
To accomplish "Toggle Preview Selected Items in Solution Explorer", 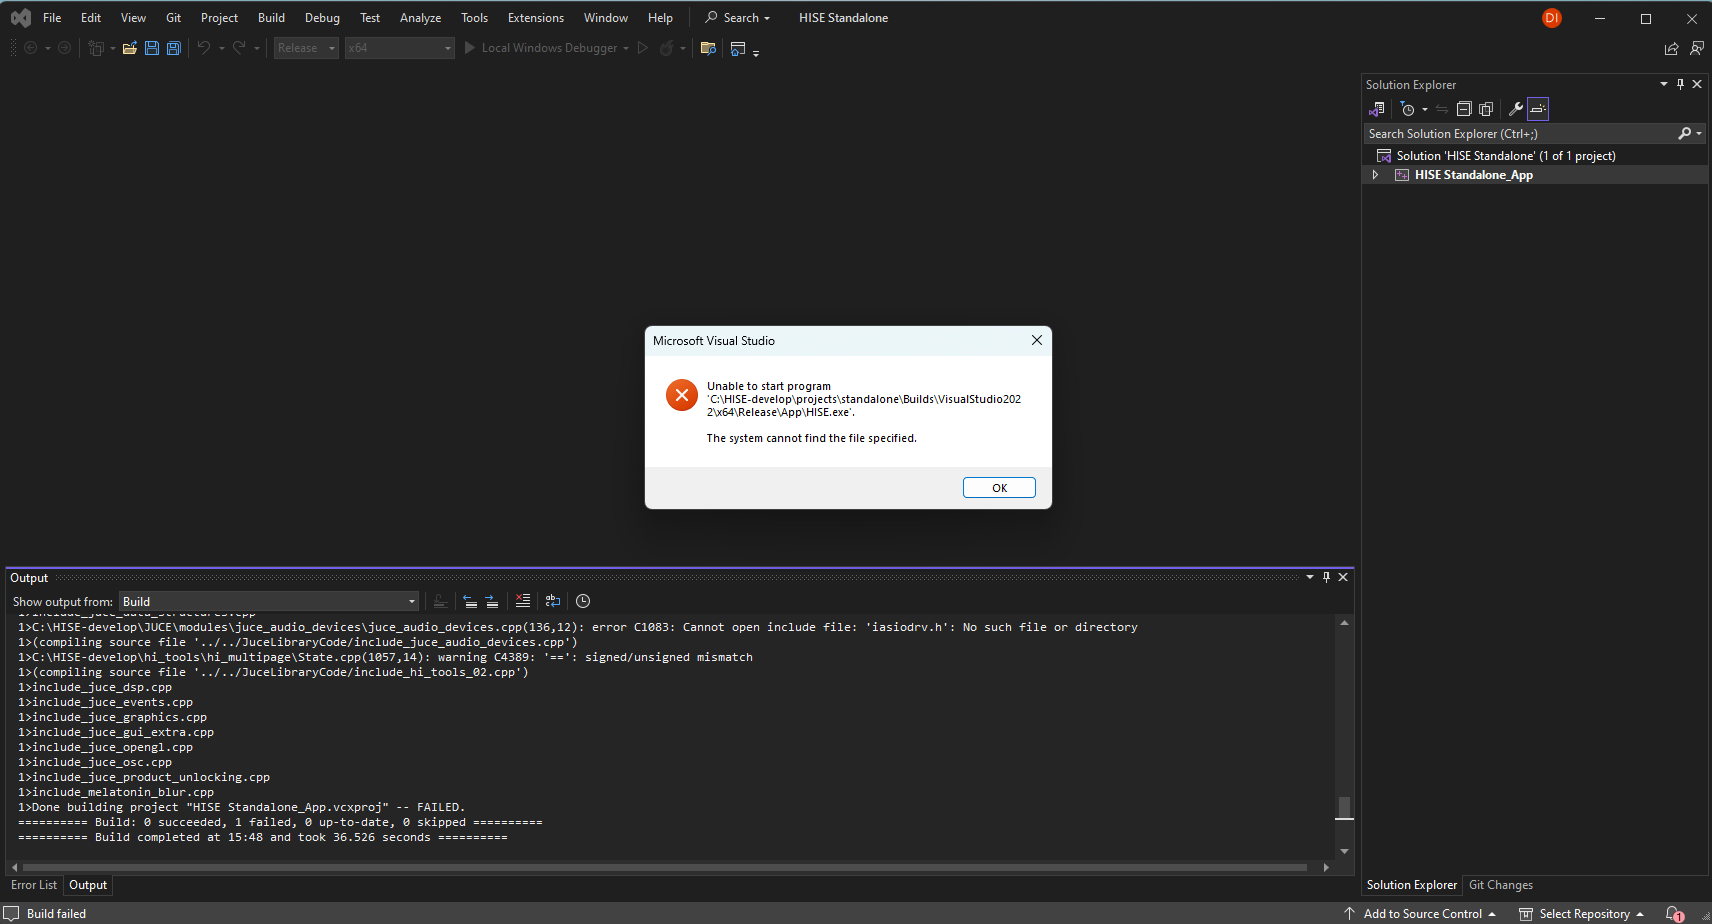I will click(x=1538, y=109).
